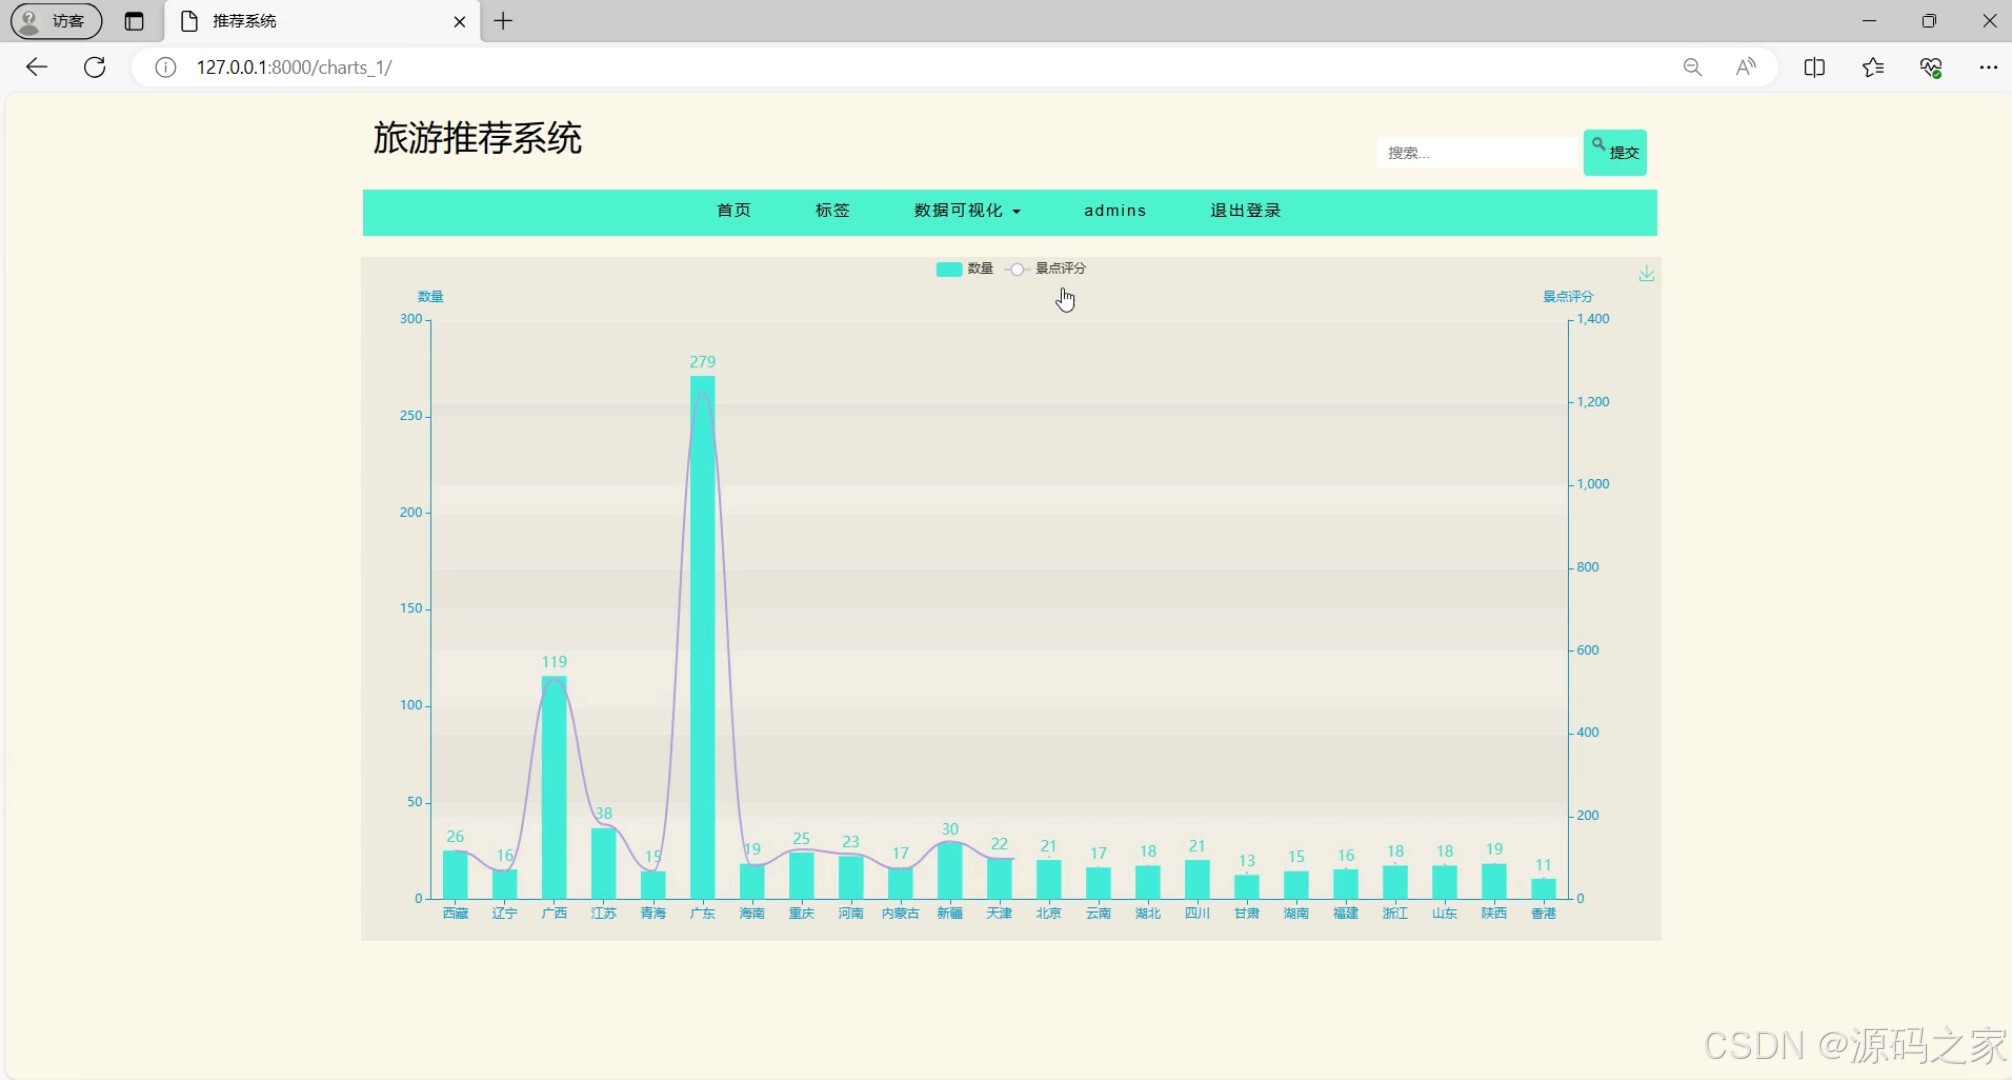Open the 访客 guest profile menu
Image resolution: width=2012 pixels, height=1080 pixels.
(56, 21)
